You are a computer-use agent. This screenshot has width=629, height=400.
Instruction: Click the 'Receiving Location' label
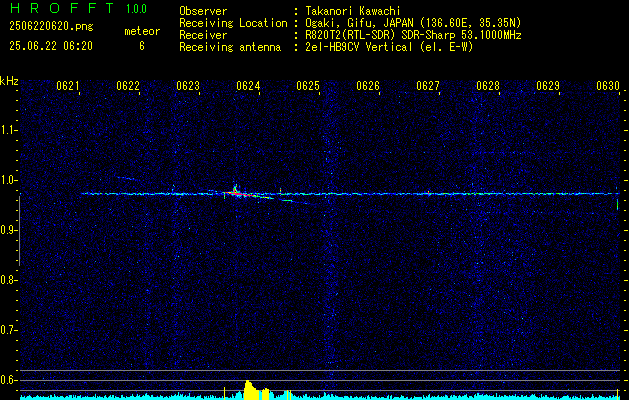[x=233, y=23]
